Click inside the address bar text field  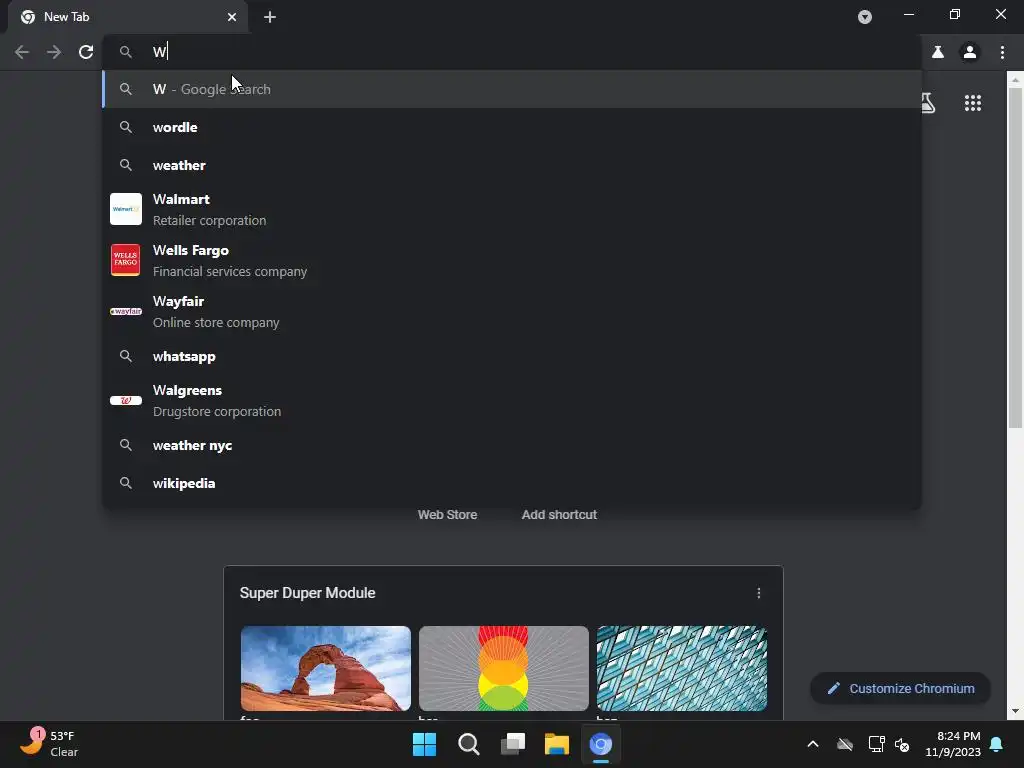tap(509, 52)
